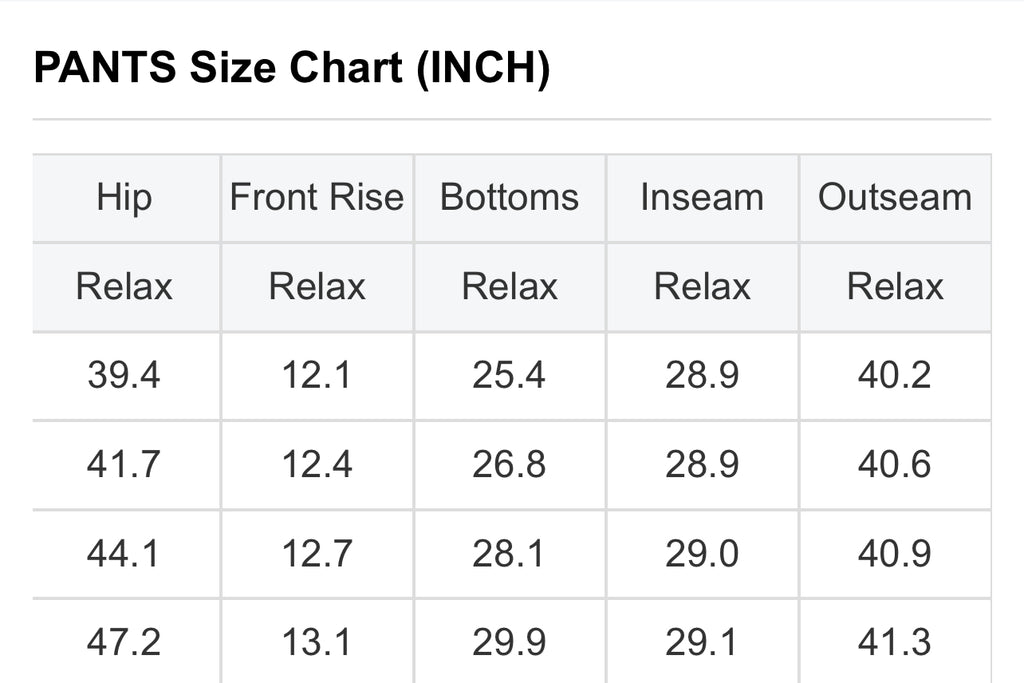Click the Inseam column header

pyautogui.click(x=702, y=197)
